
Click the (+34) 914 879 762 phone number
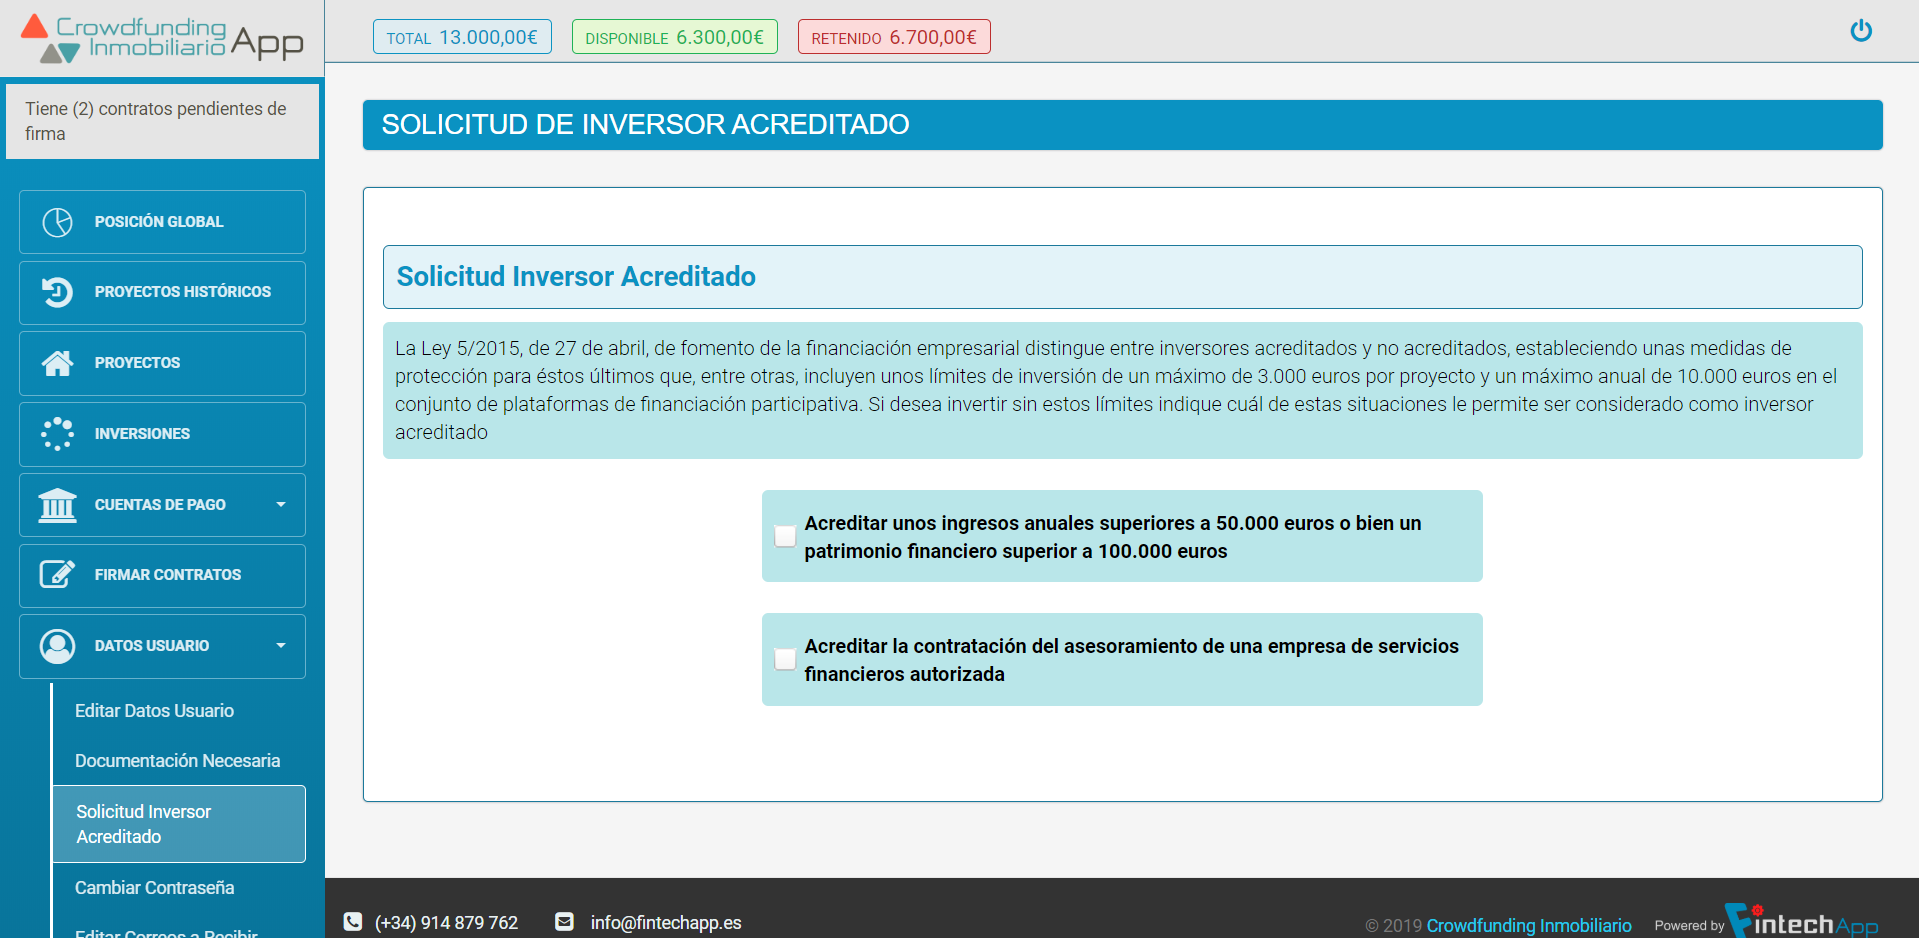[446, 922]
